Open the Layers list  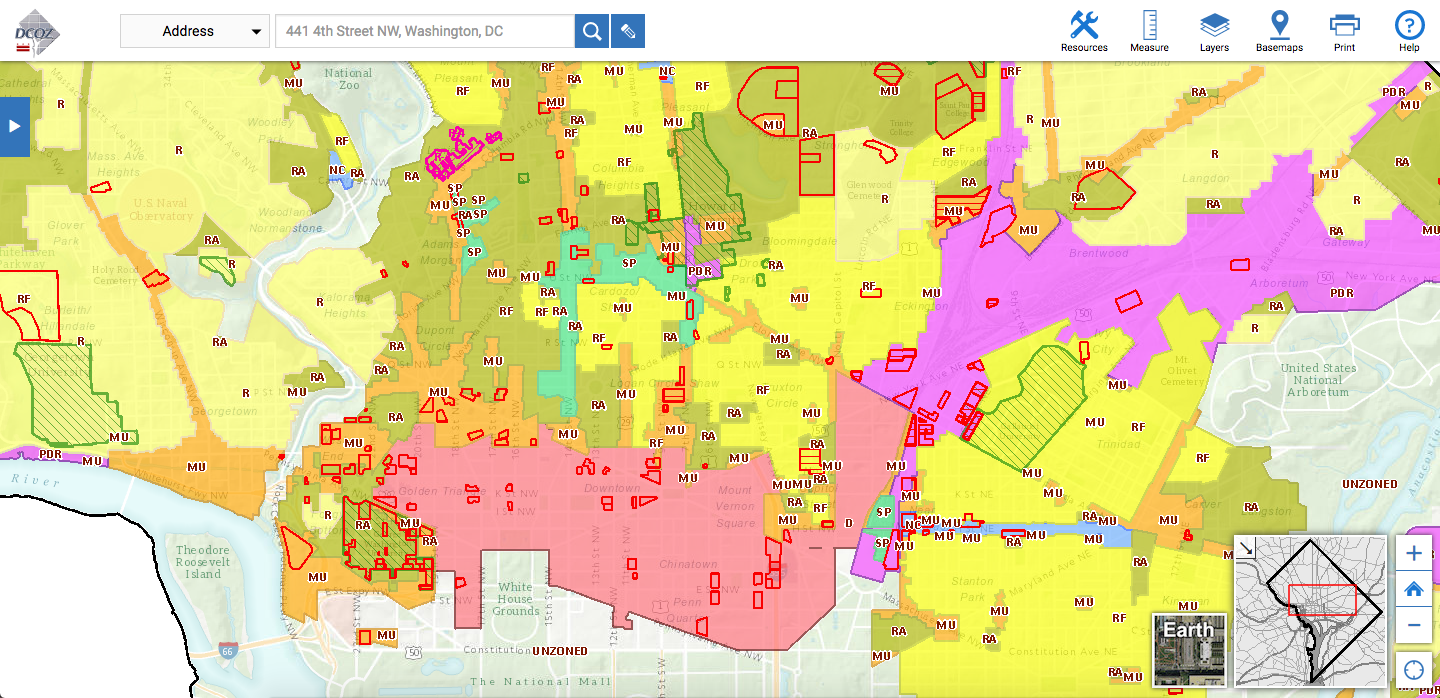click(1214, 30)
